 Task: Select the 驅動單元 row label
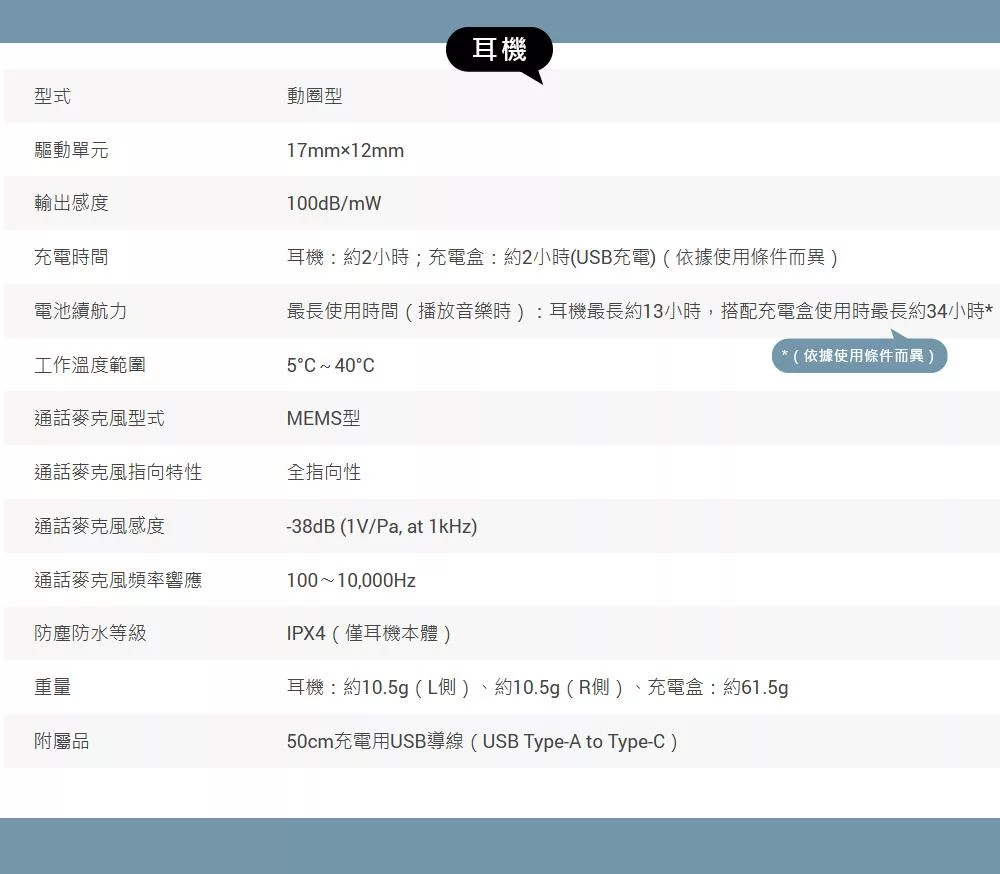tap(71, 150)
